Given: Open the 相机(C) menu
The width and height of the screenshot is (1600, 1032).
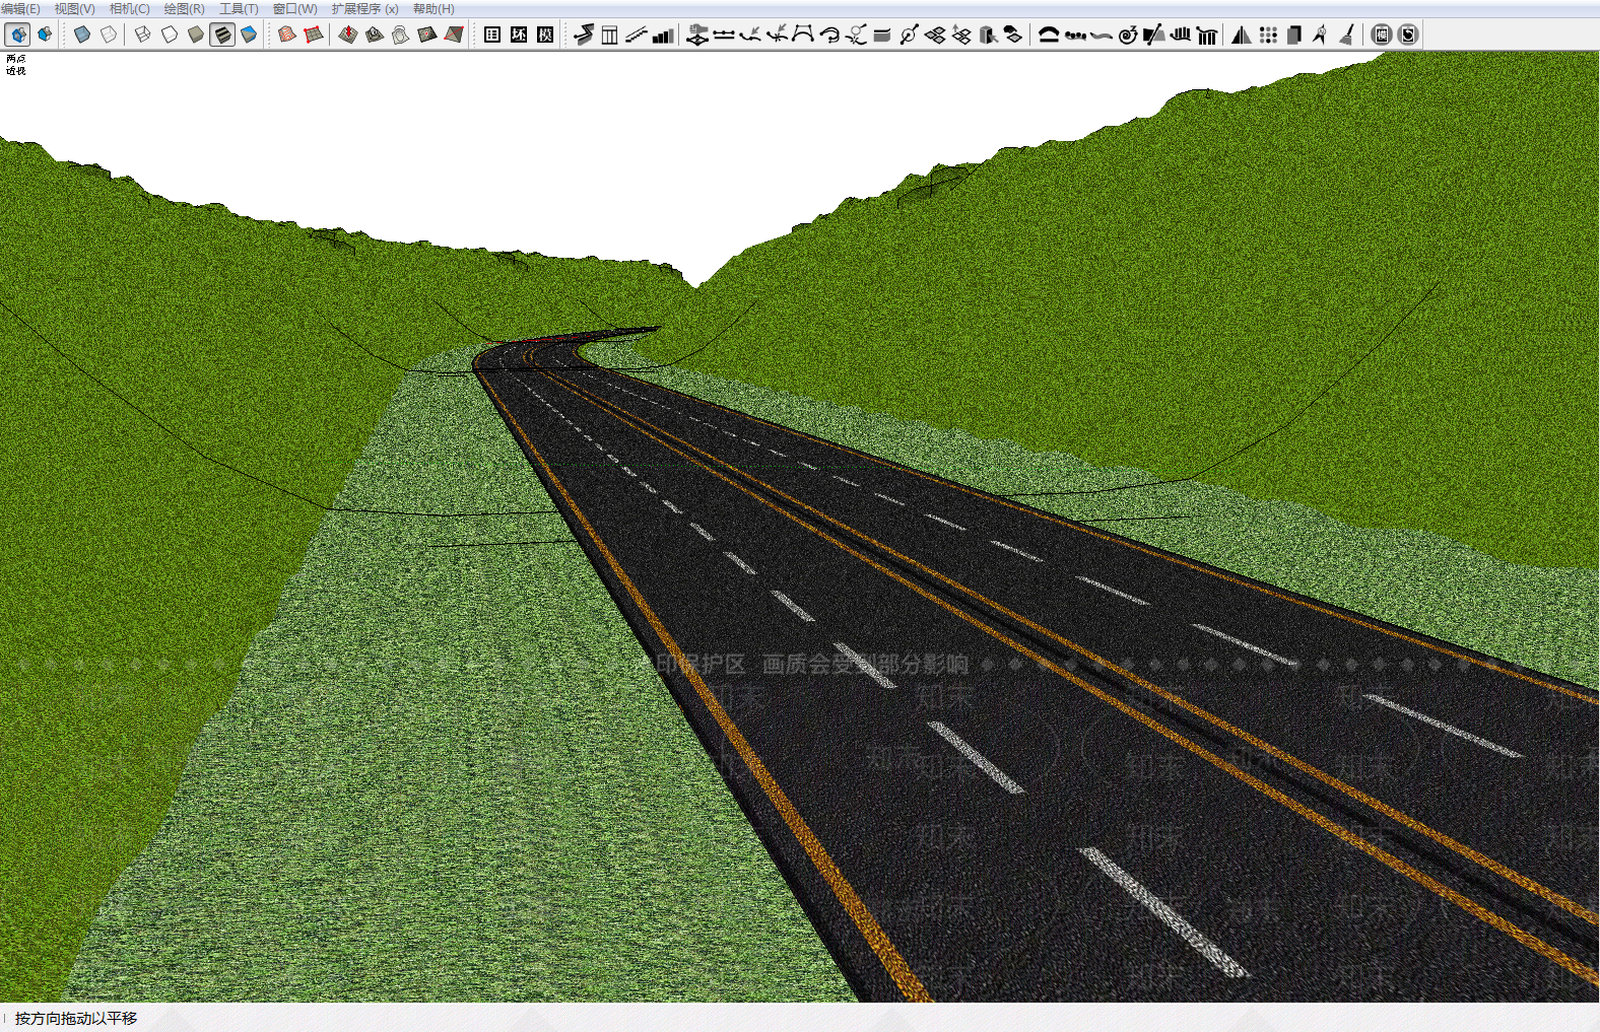Looking at the screenshot, I should pos(129,9).
